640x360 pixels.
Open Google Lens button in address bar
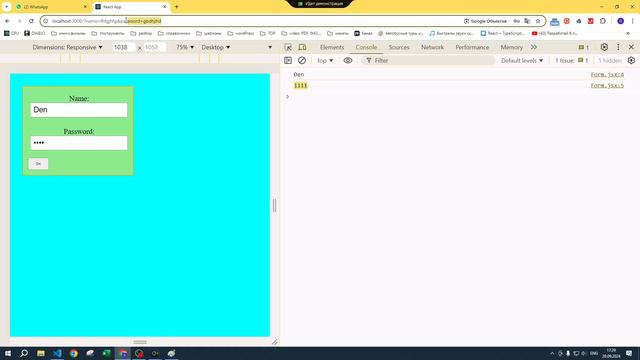click(x=485, y=21)
